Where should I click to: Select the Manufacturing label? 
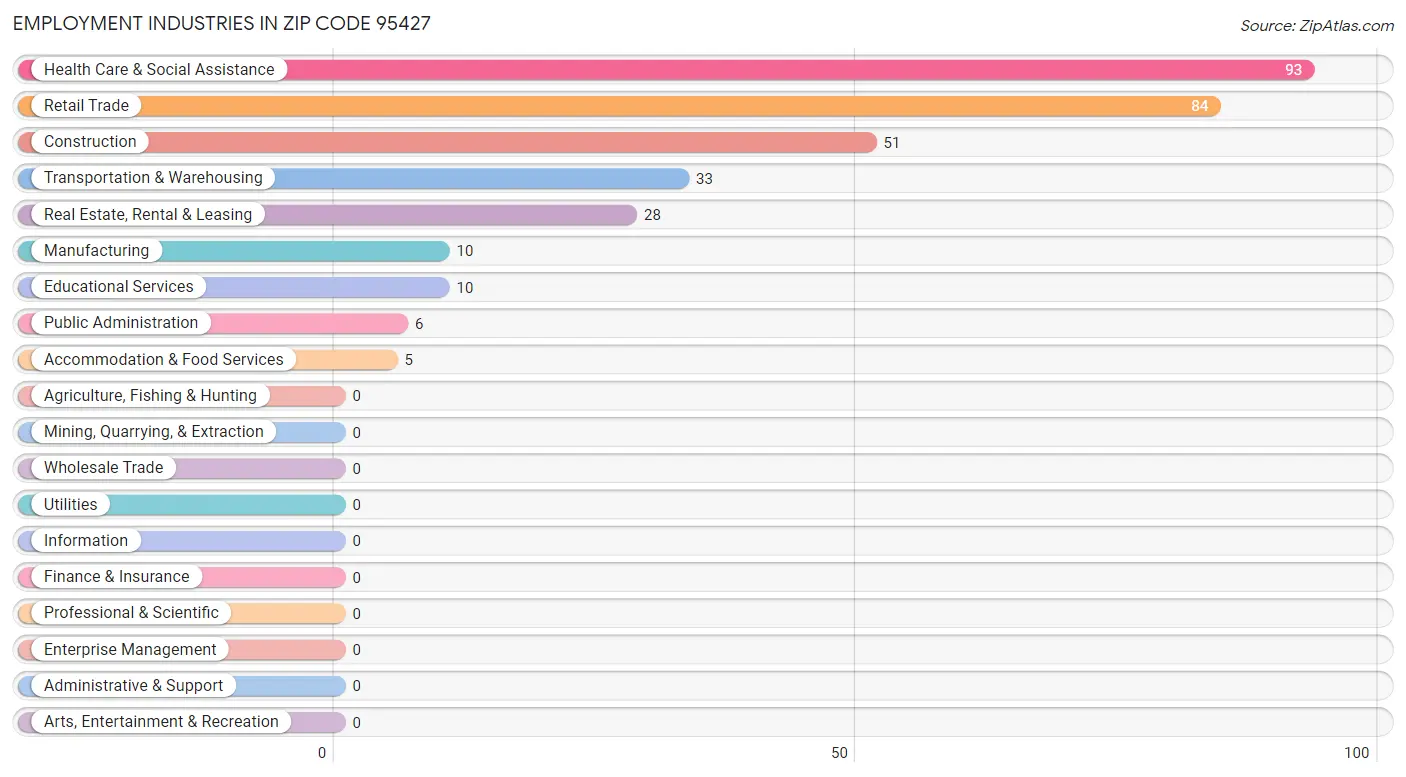[96, 250]
